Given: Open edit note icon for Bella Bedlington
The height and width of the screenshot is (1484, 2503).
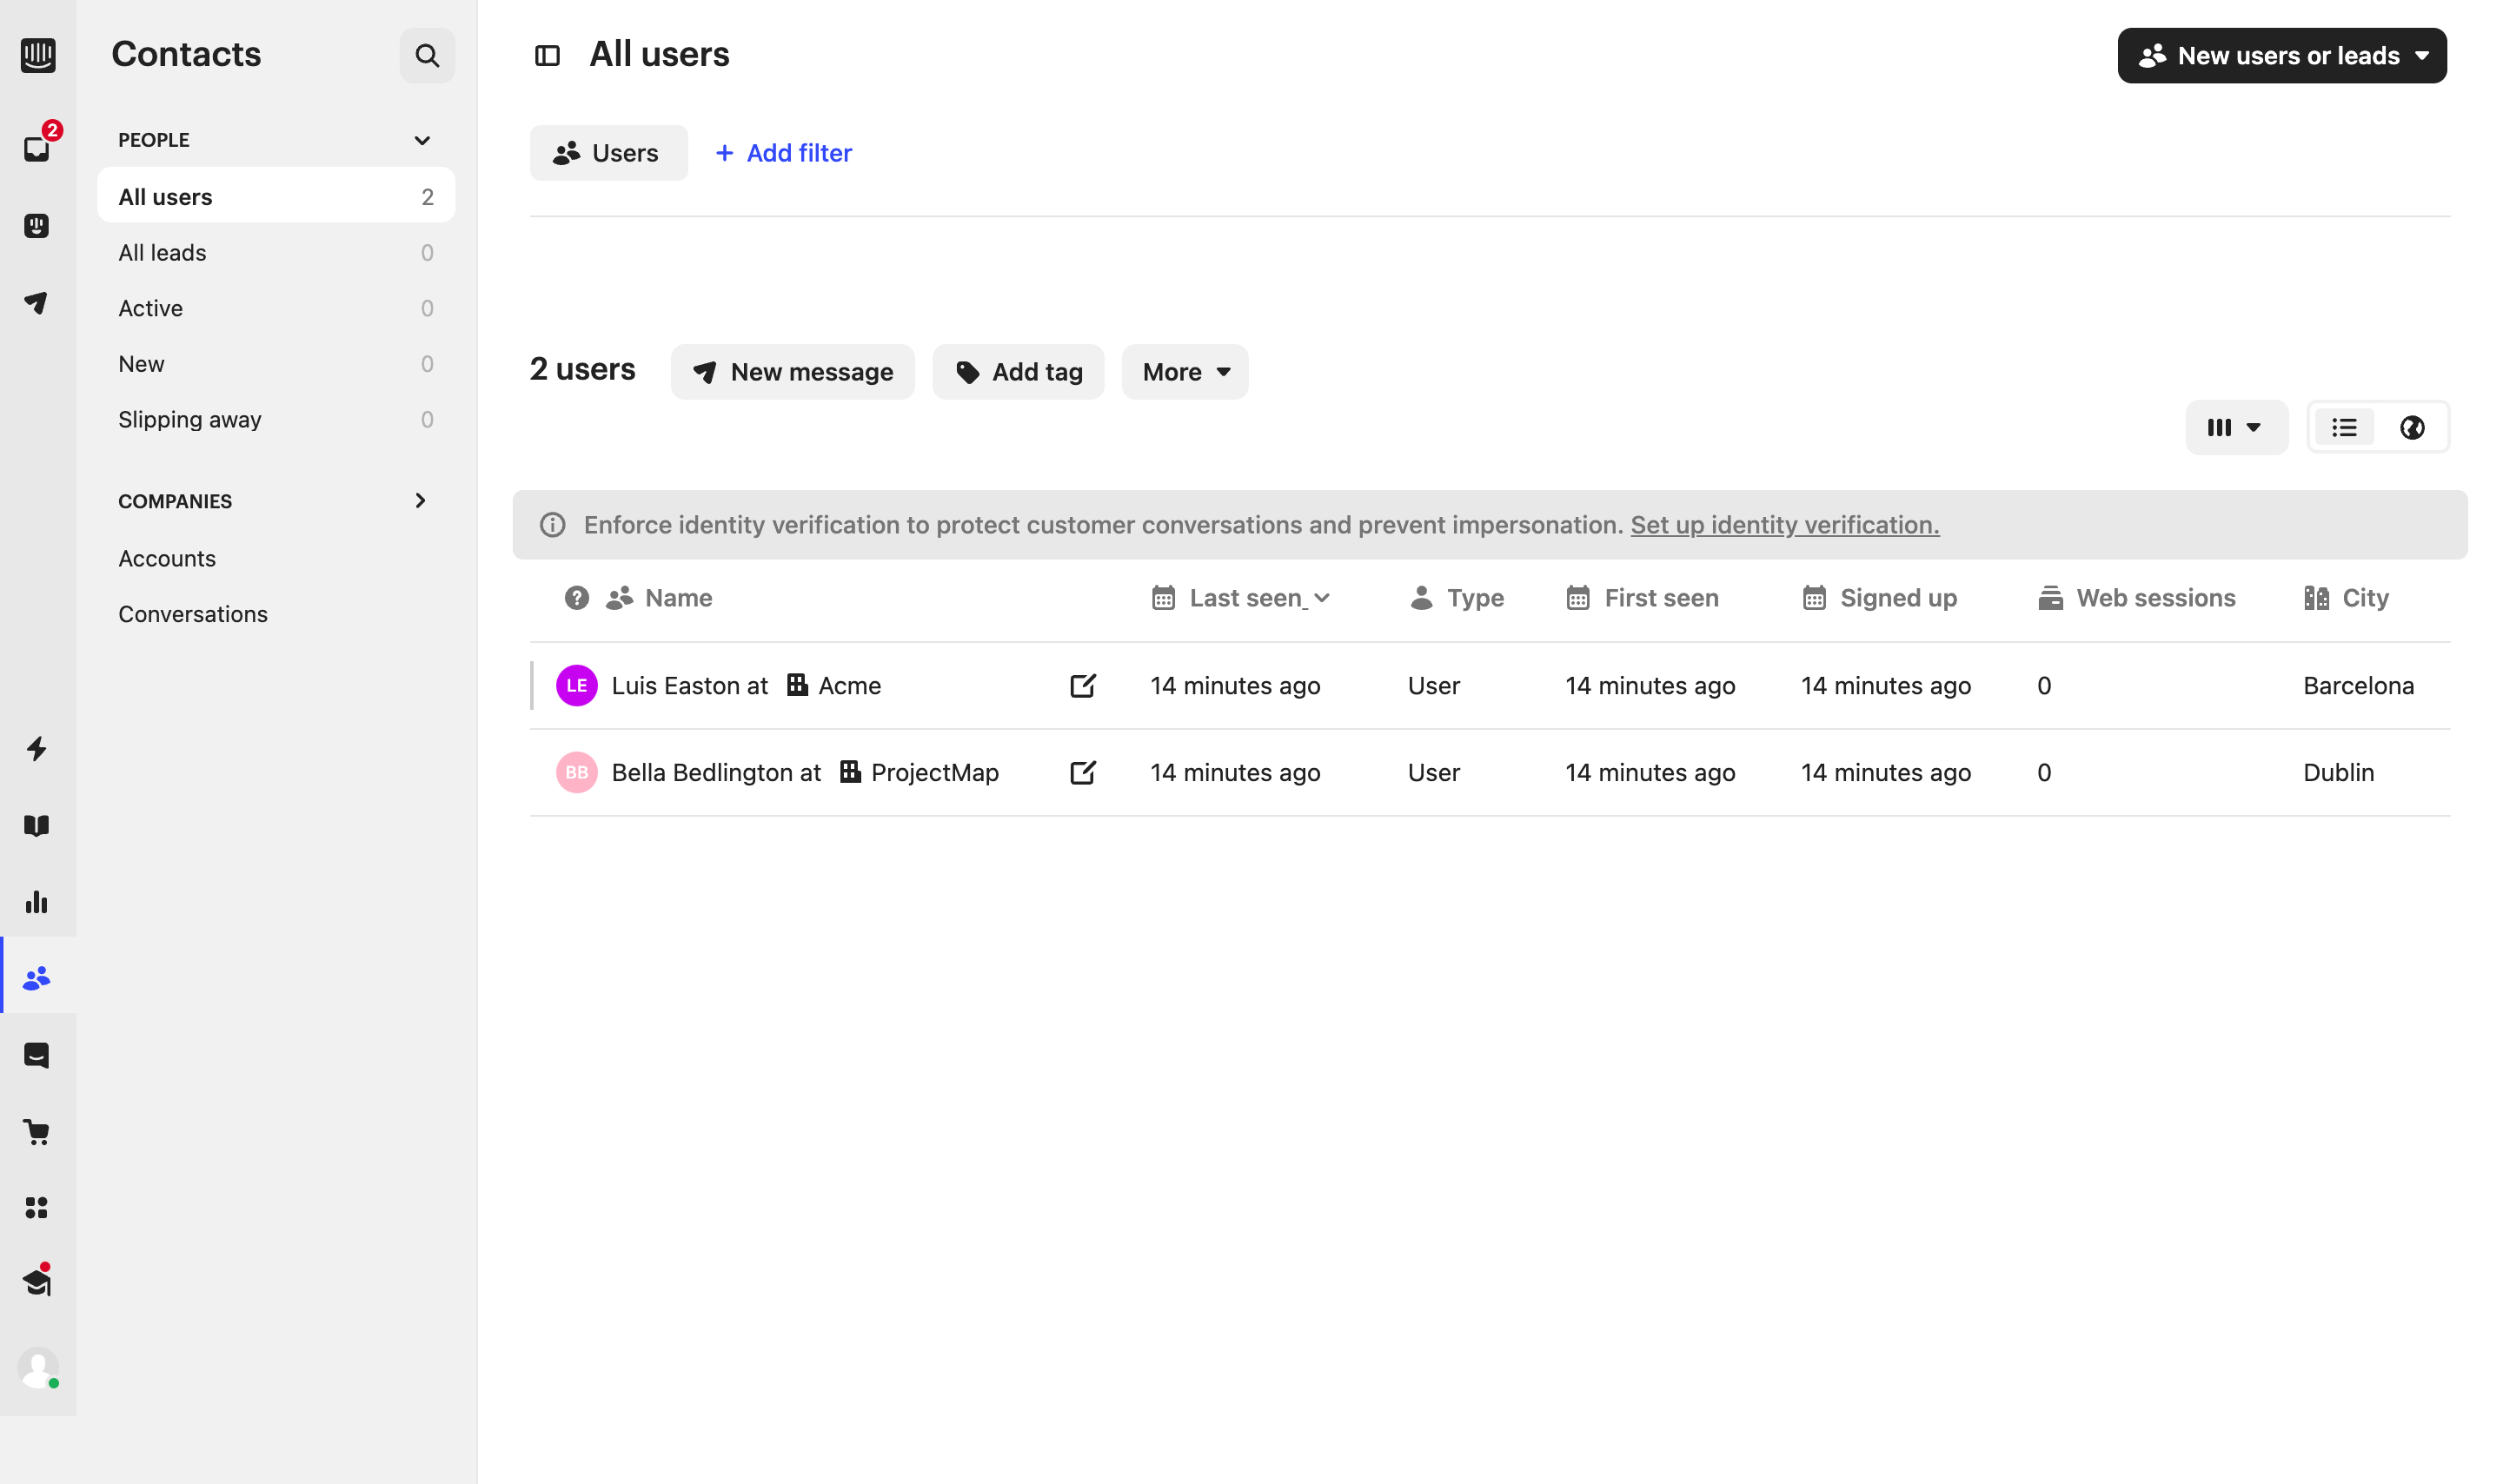Looking at the screenshot, I should coord(1083,773).
